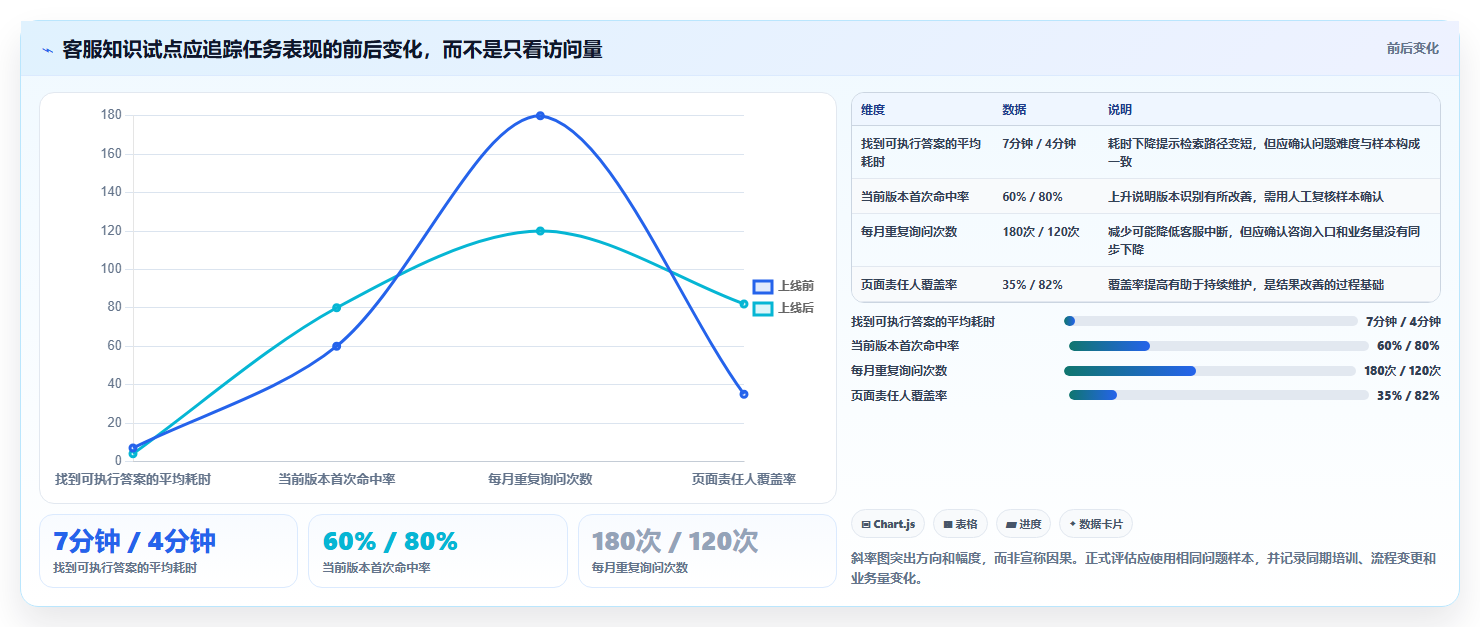Click the 当前版本首次命中率 progress bar
The image size is (1480, 627).
coord(1218,346)
